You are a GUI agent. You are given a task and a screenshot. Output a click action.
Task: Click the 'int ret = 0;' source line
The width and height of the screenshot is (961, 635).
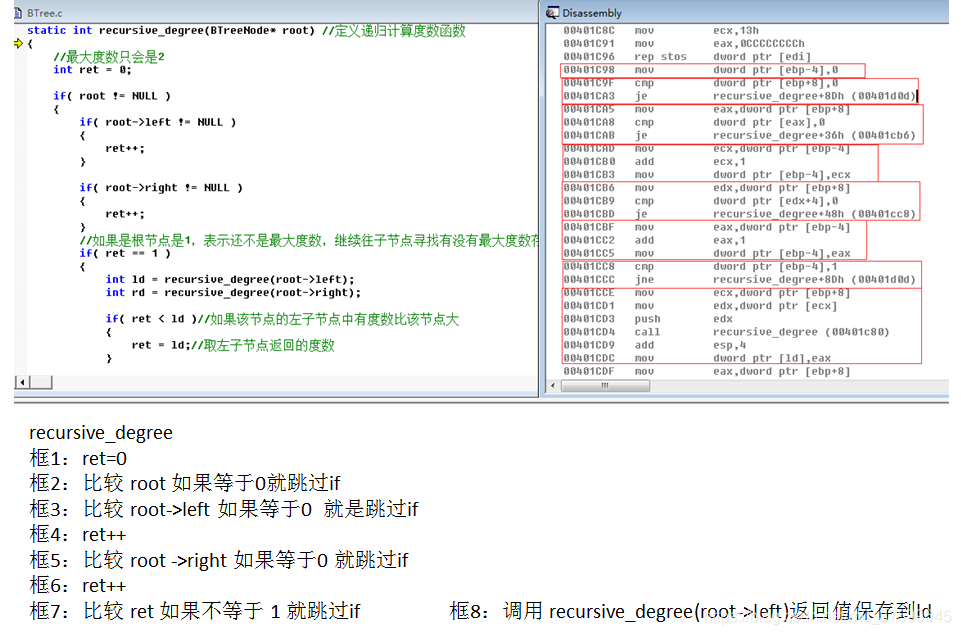92,70
